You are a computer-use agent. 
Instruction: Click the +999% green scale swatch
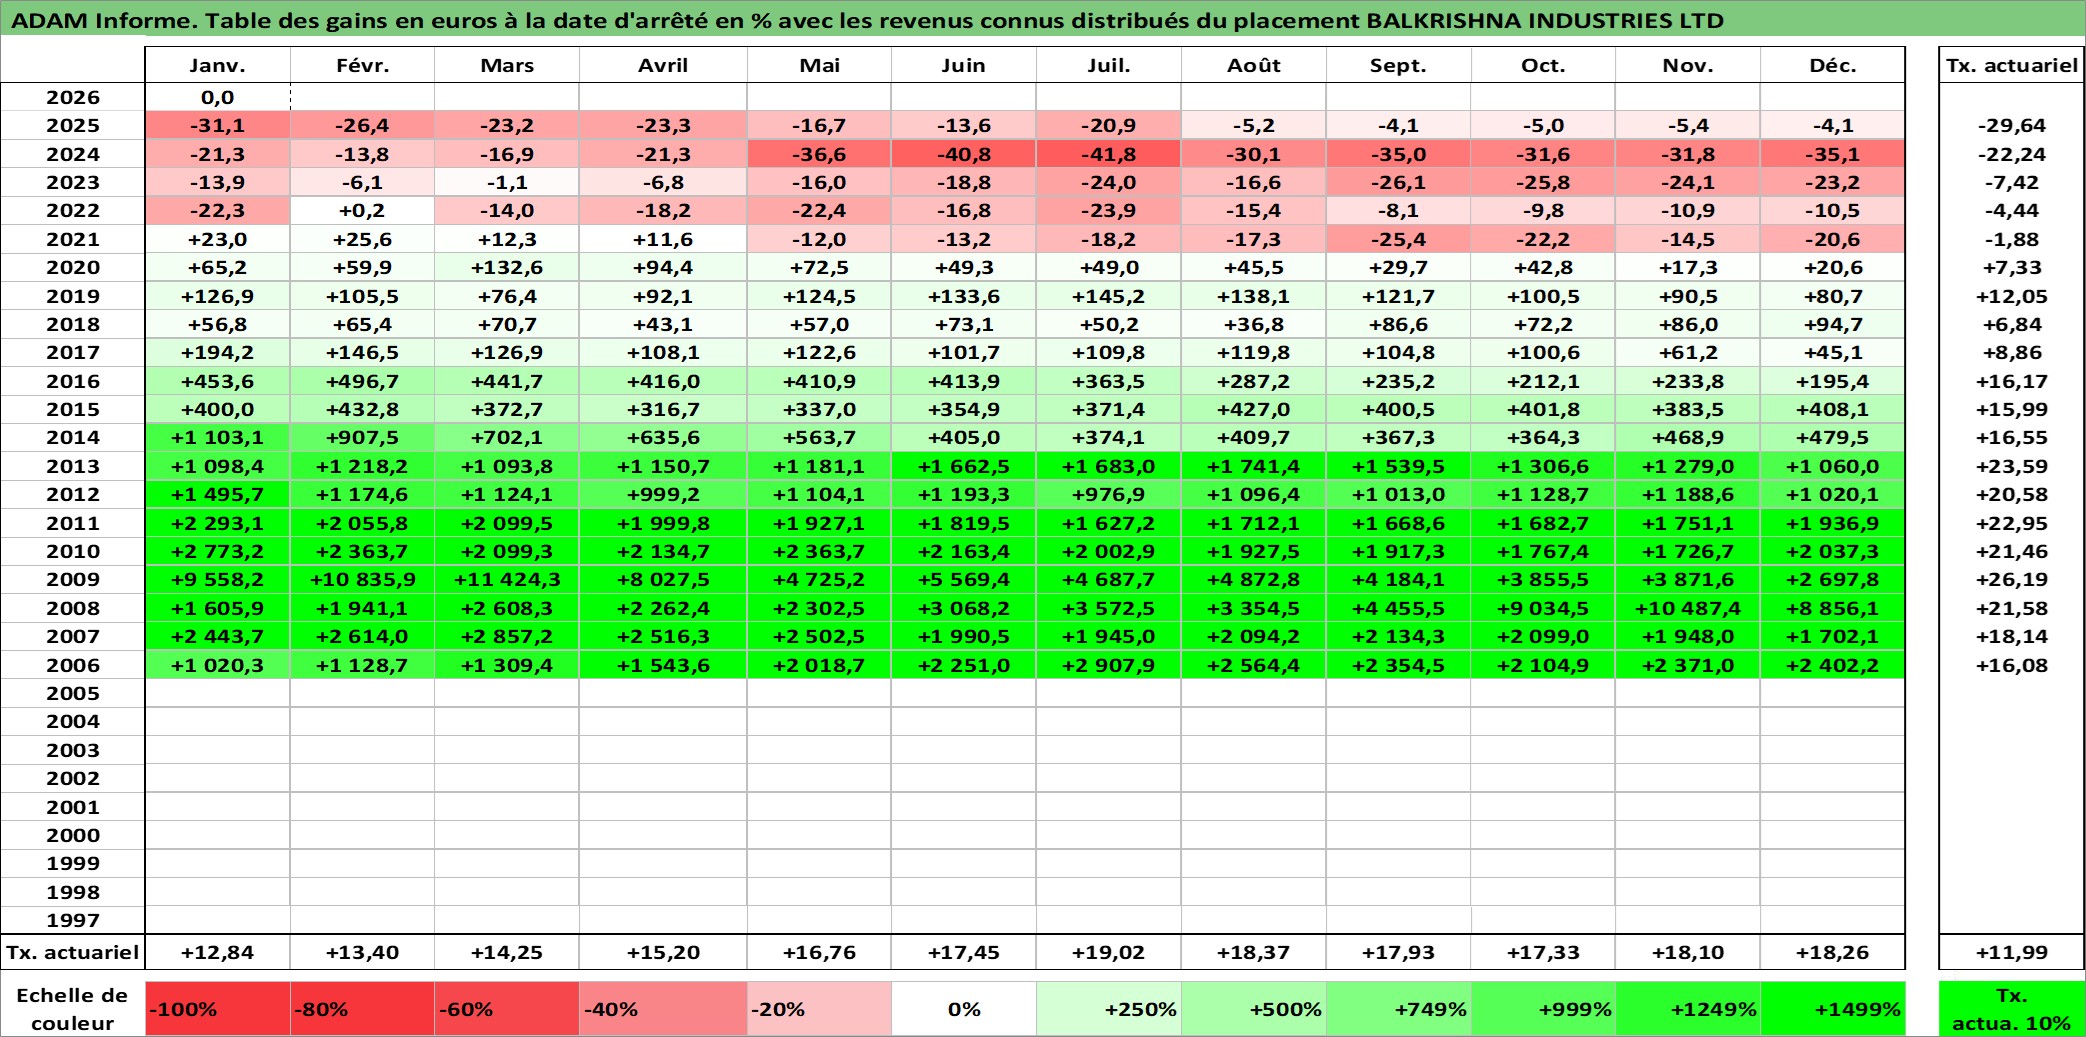(1543, 1009)
